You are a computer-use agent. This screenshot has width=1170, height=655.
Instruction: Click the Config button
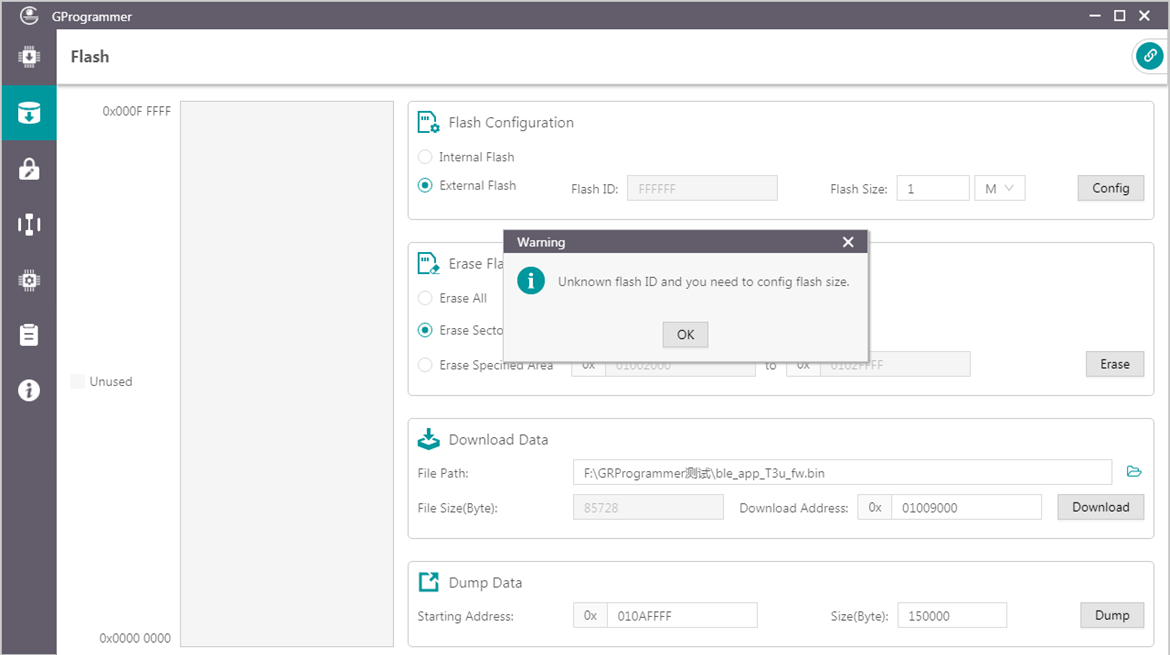(x=1110, y=188)
